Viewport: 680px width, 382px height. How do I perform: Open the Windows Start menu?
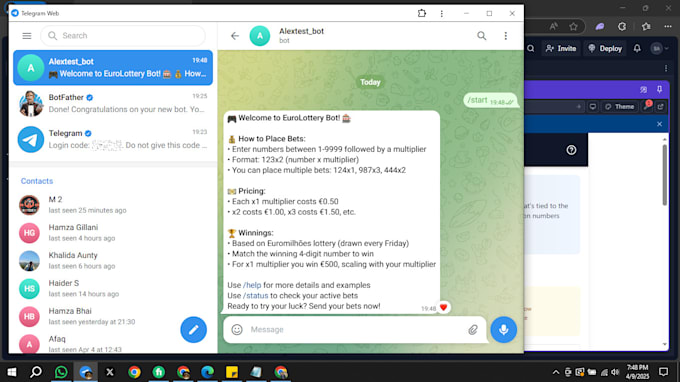pos(12,372)
